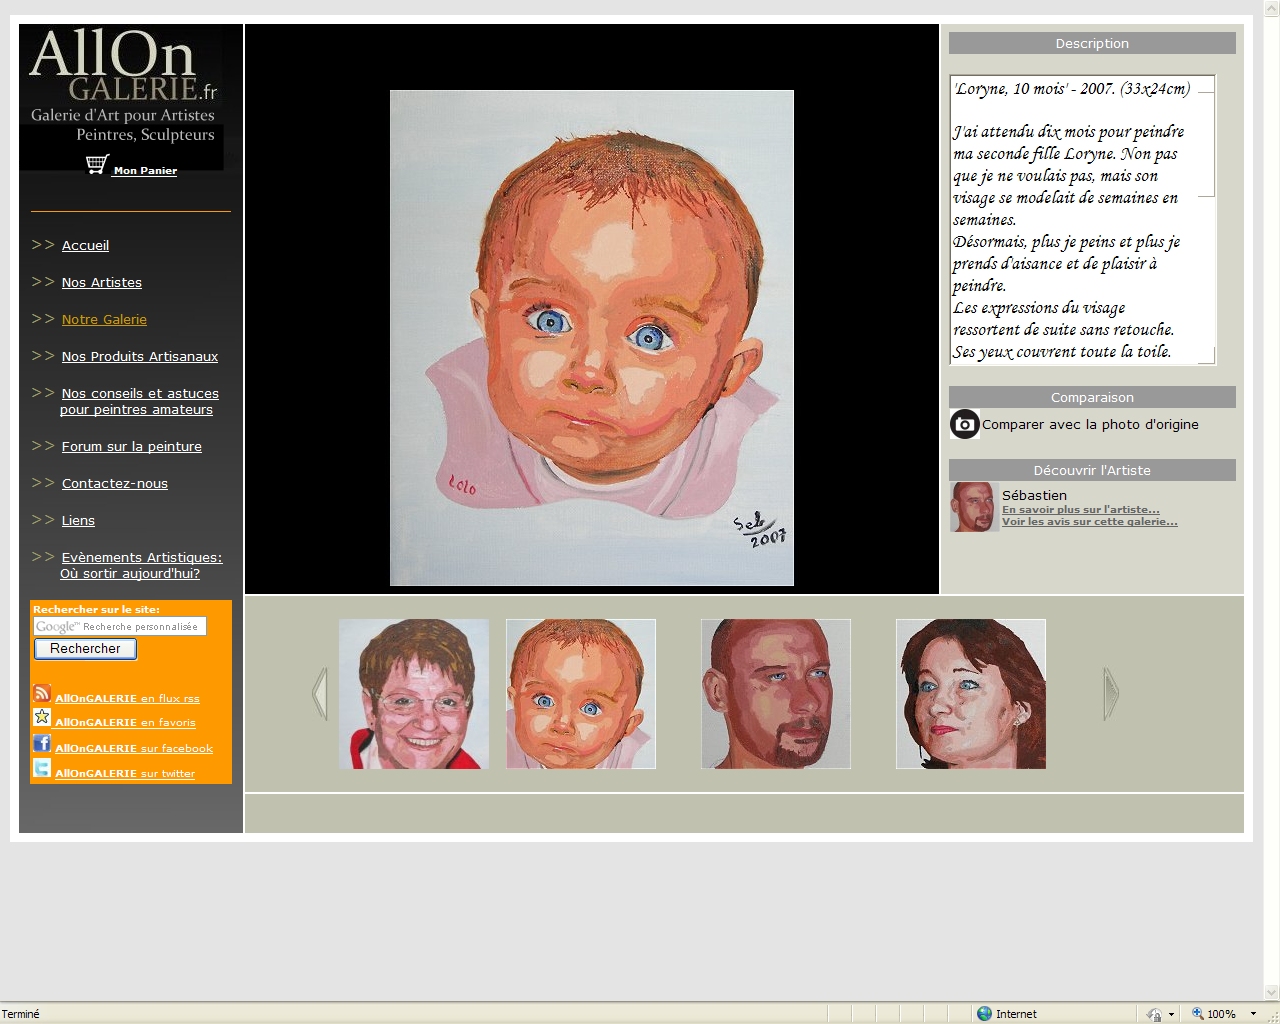Click the favorites star icon
Screen dimensions: 1280x1024
pos(42,717)
